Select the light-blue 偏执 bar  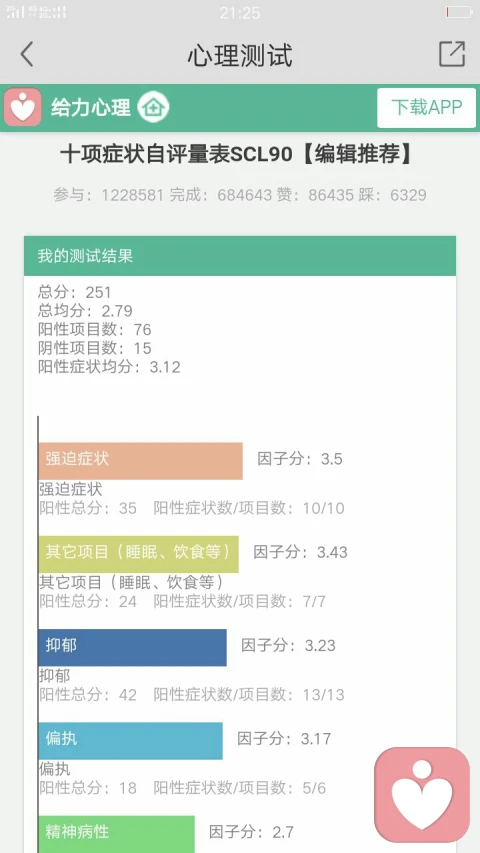coord(131,740)
